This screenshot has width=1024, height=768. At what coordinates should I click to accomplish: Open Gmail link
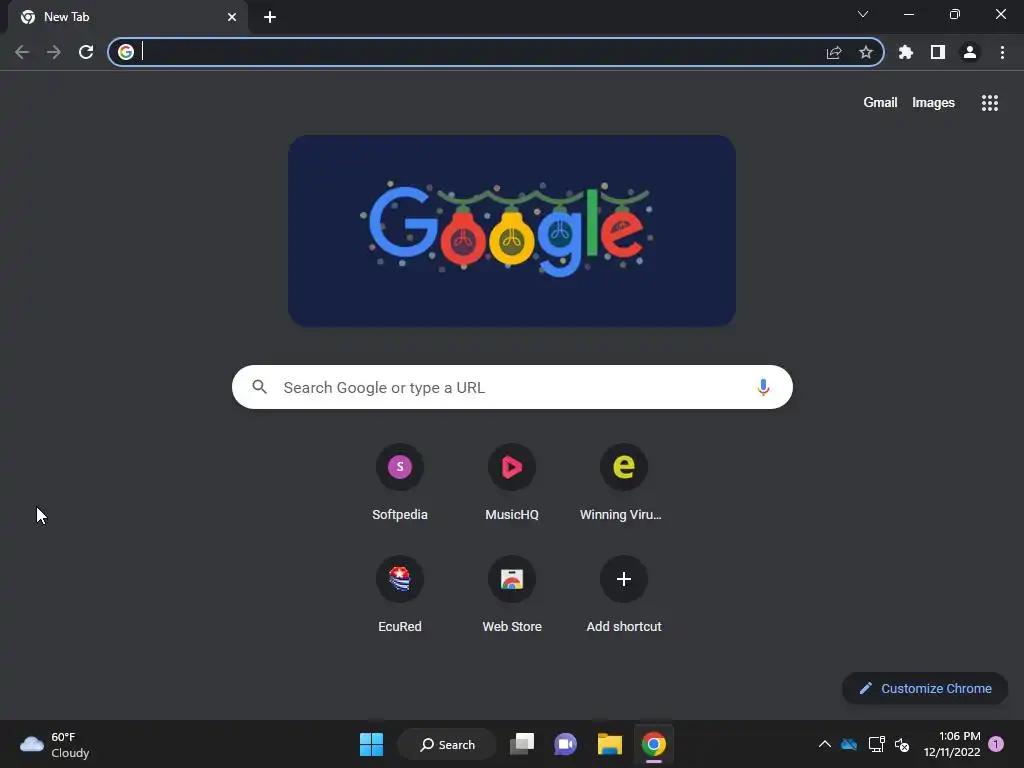pos(880,103)
